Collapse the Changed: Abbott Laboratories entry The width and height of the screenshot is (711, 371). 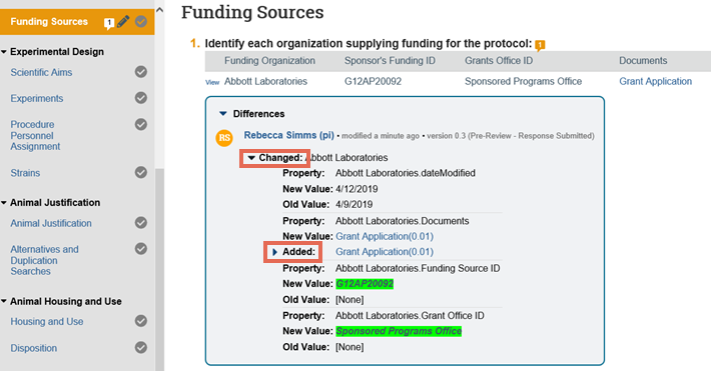tap(251, 158)
